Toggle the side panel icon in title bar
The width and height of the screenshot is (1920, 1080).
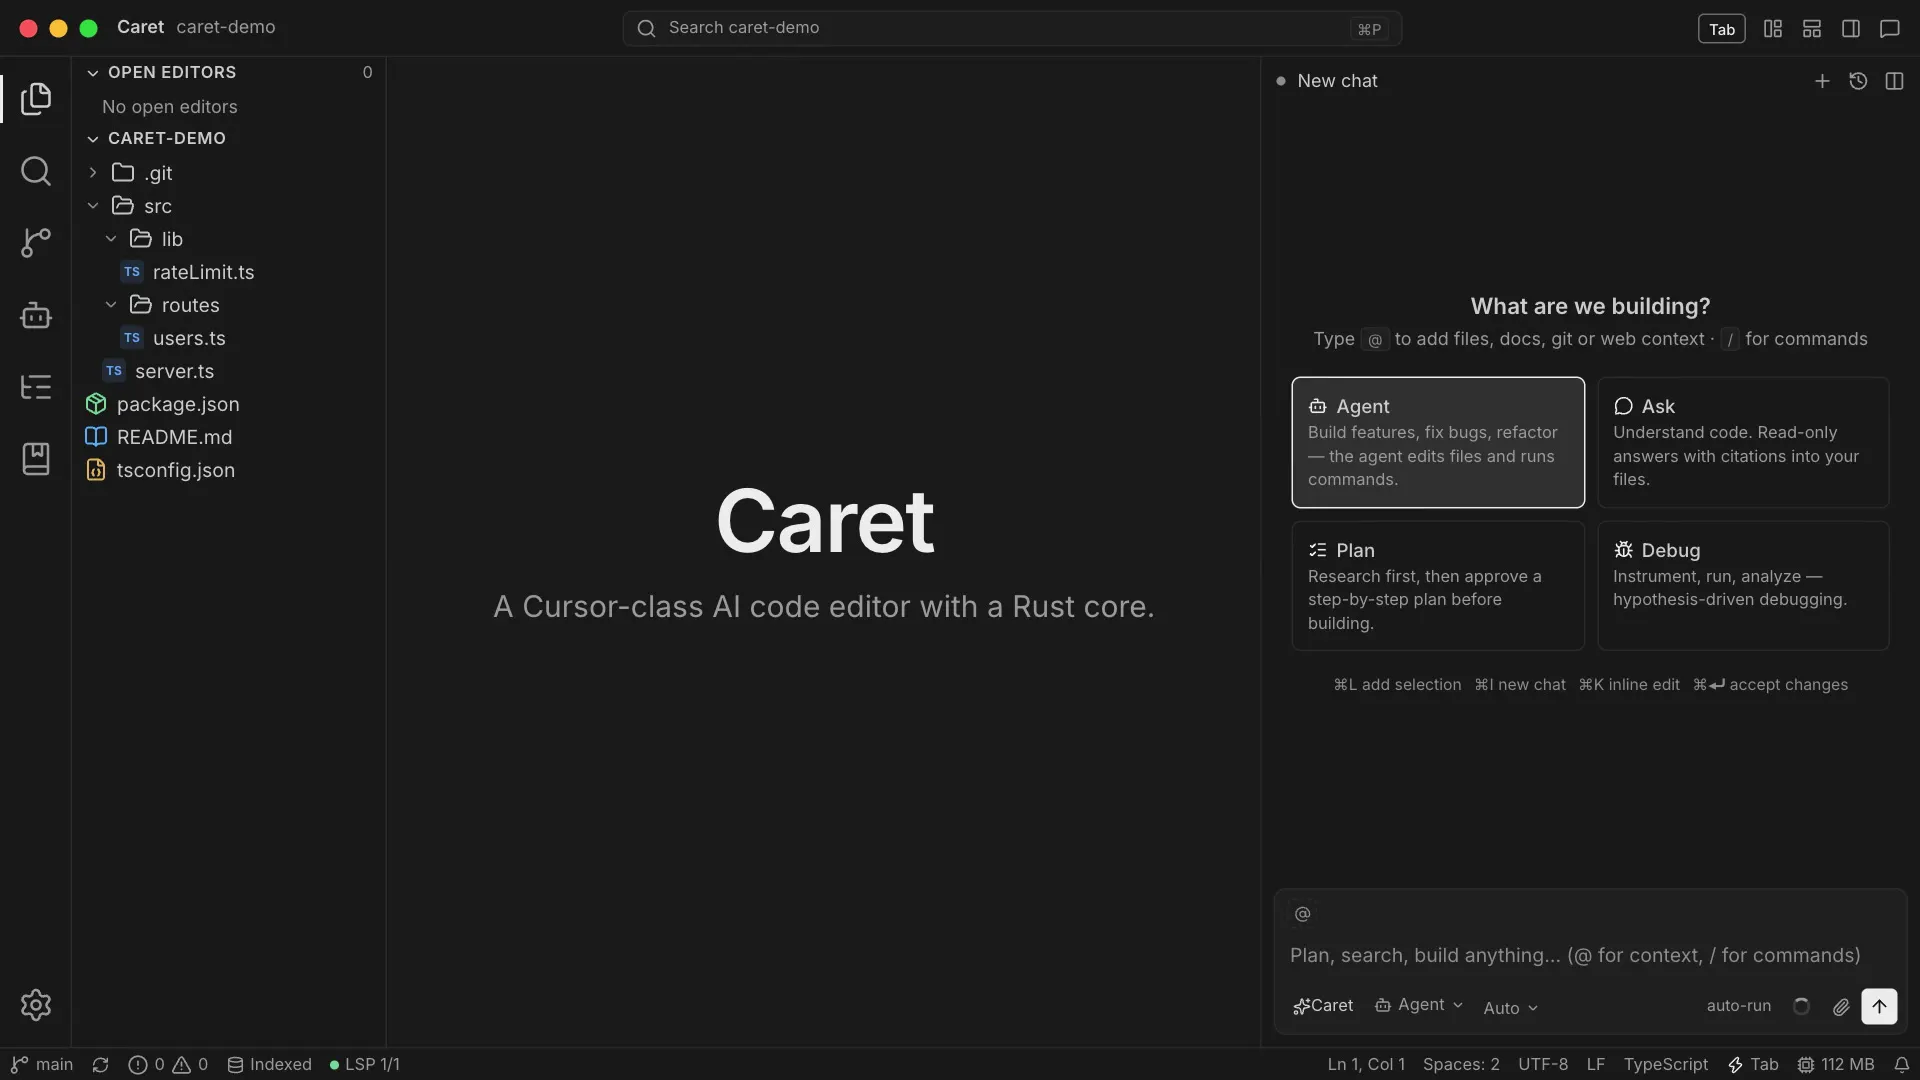[x=1851, y=29]
